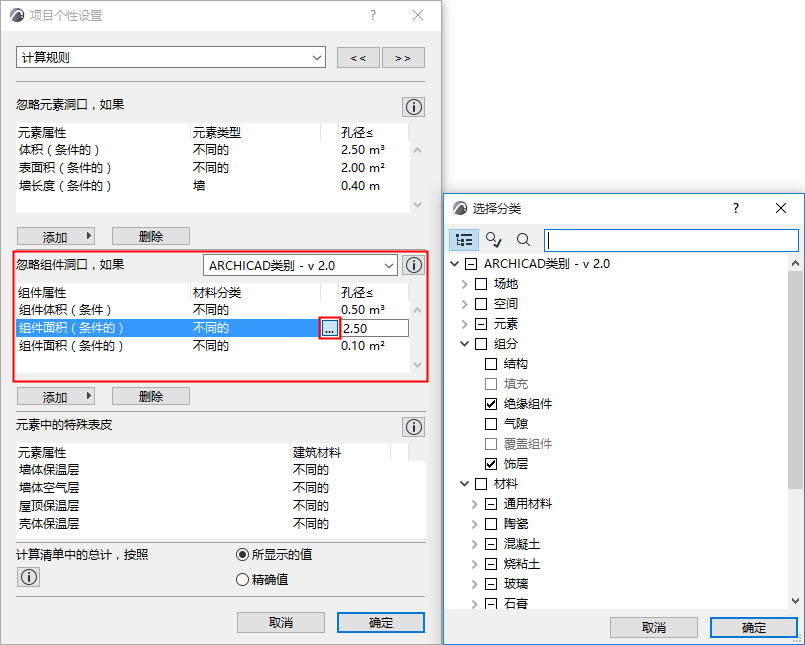This screenshot has width=805, height=645.
Task: Click the 2.50 aperture value field
Action: pos(375,328)
